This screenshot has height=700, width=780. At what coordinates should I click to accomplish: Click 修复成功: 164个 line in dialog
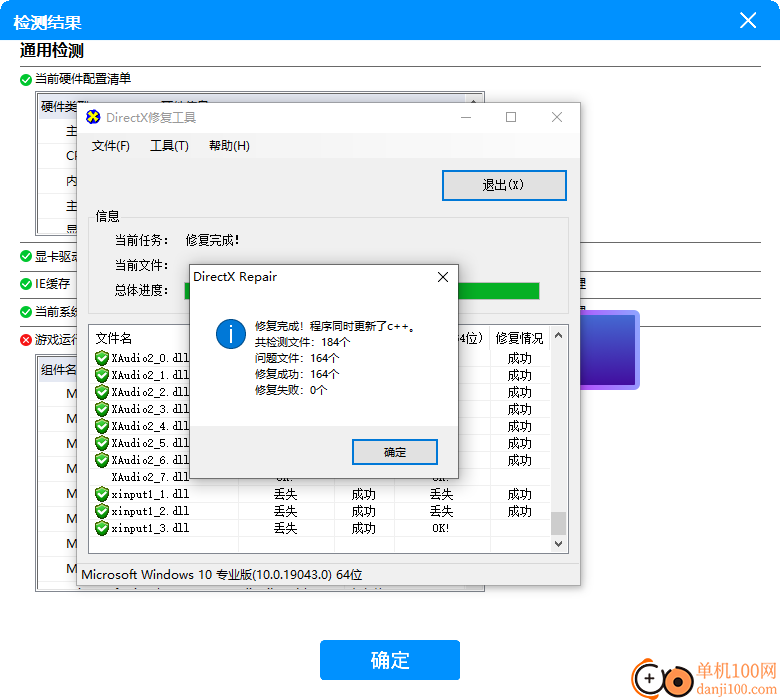[297, 374]
